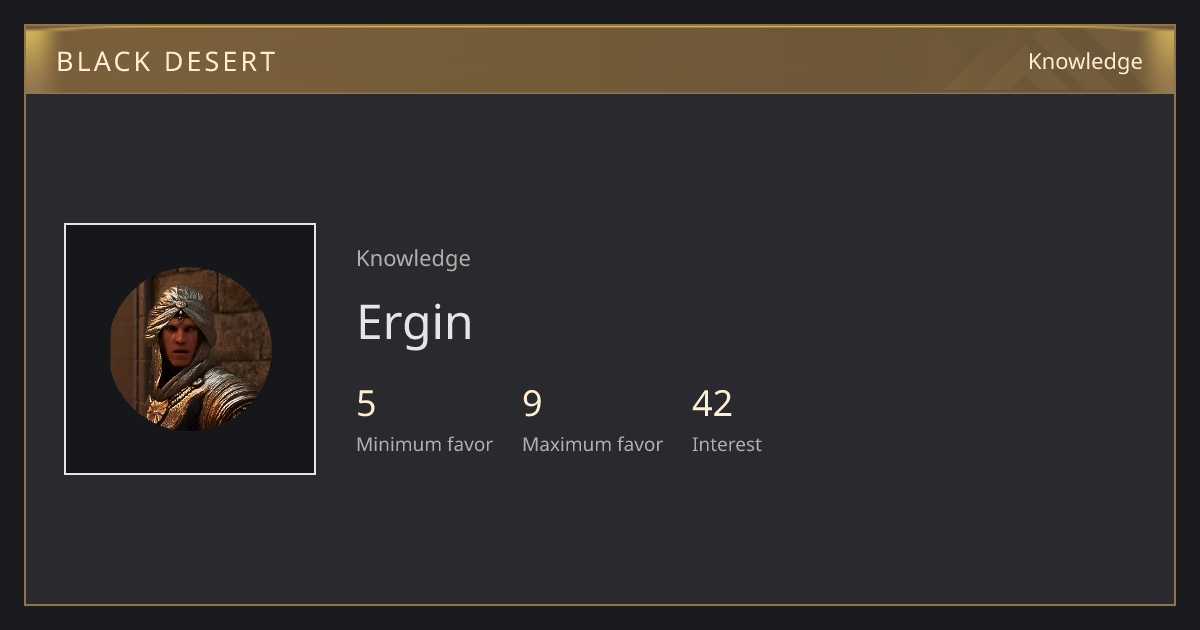Select the maximum favor value 9
The image size is (1200, 630).
pos(532,404)
